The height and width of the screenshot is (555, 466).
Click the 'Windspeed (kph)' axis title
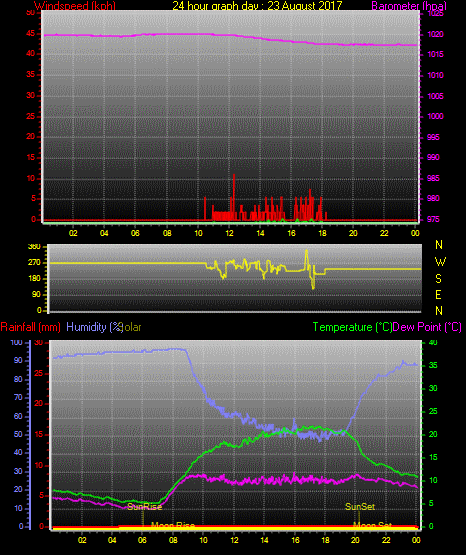pos(75,6)
